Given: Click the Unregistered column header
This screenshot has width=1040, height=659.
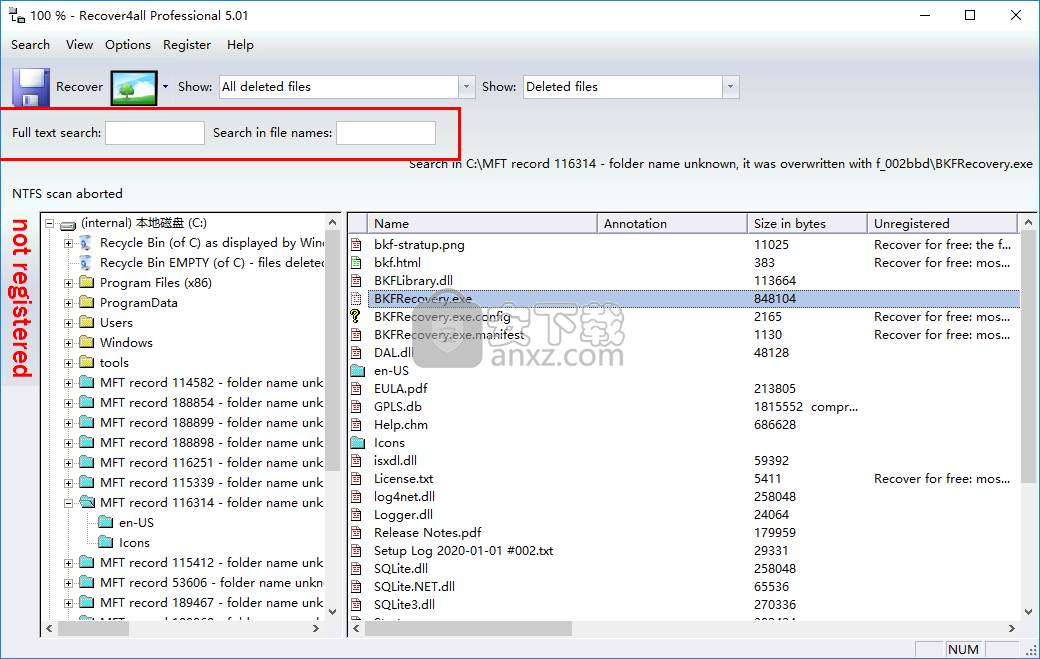Looking at the screenshot, I should [x=942, y=223].
